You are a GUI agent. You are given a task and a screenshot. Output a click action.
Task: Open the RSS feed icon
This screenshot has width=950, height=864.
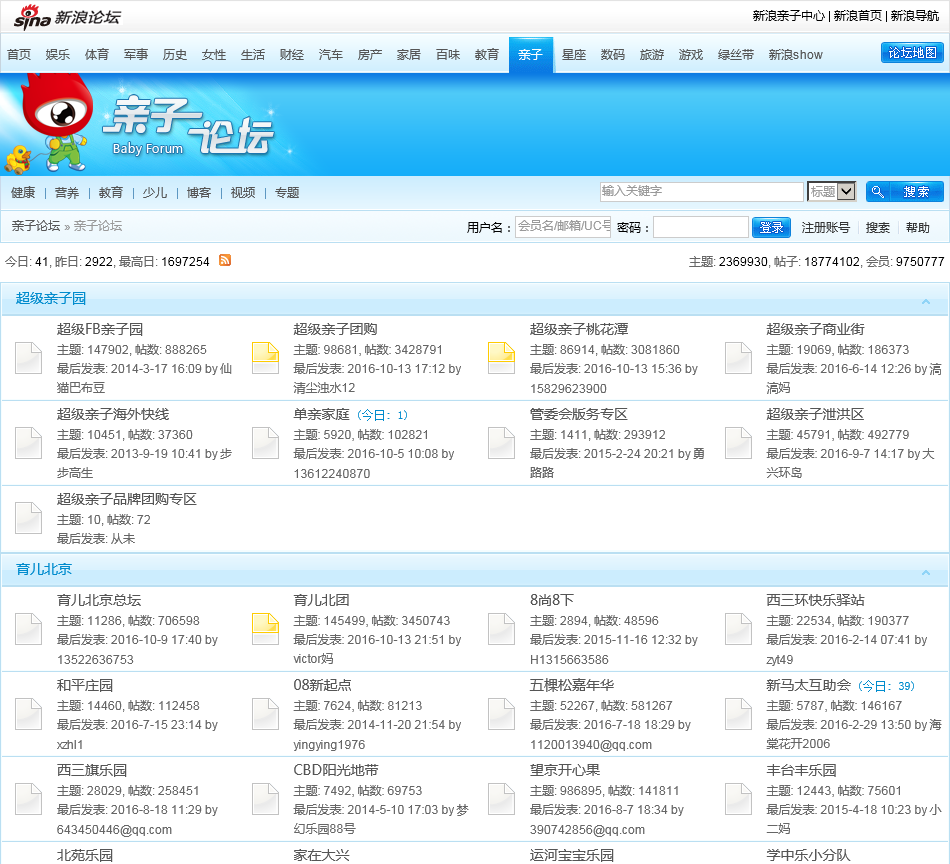[225, 261]
